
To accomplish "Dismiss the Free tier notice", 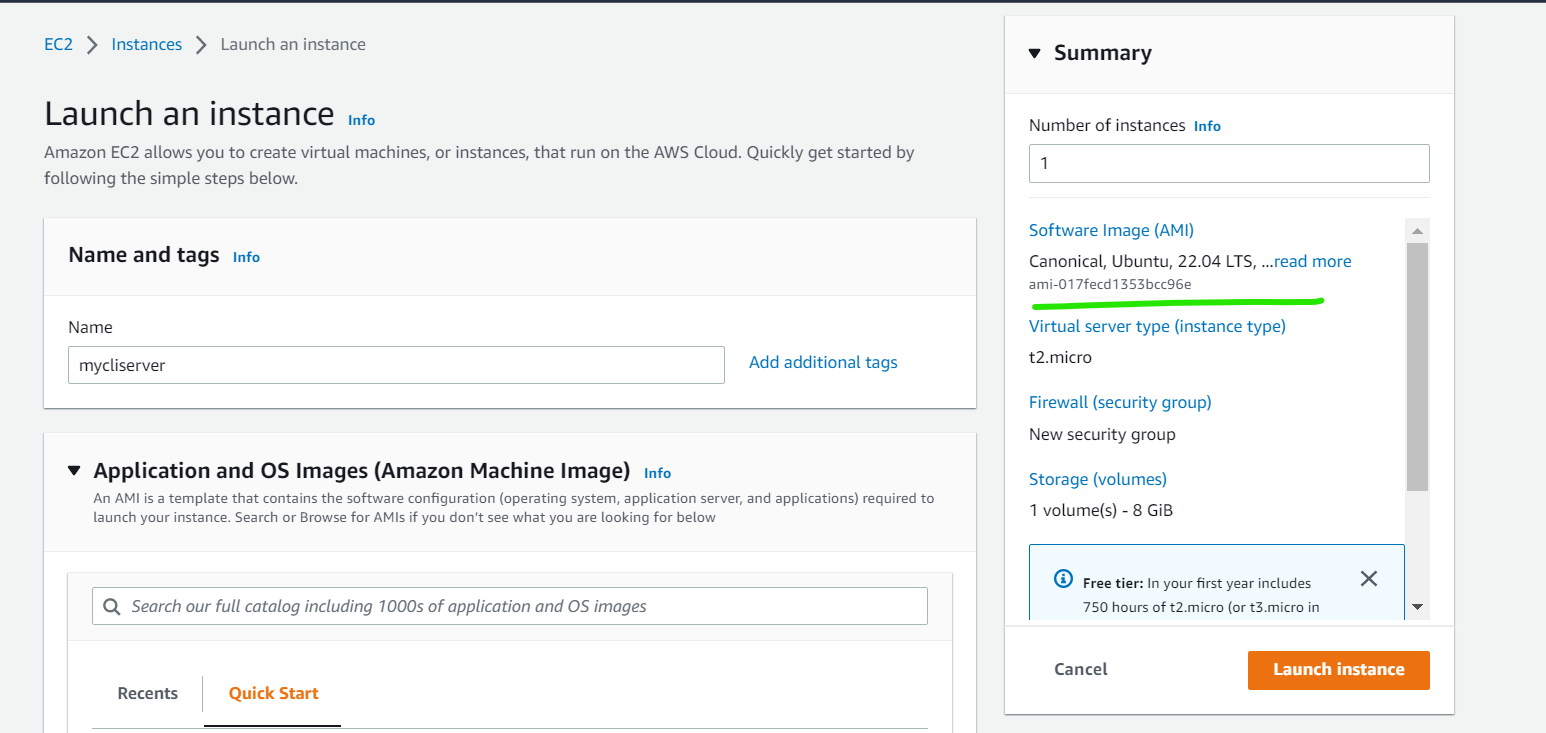I will pyautogui.click(x=1369, y=579).
